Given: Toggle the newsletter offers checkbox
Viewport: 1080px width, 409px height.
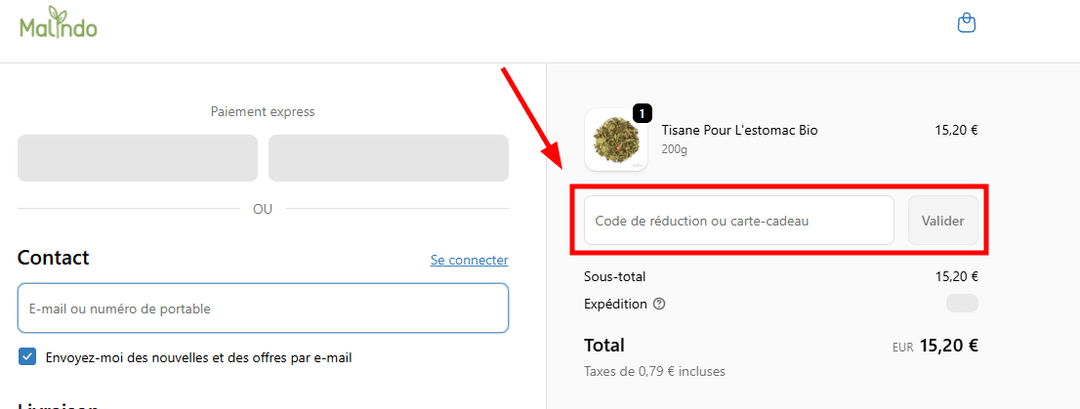Looking at the screenshot, I should (x=28, y=357).
